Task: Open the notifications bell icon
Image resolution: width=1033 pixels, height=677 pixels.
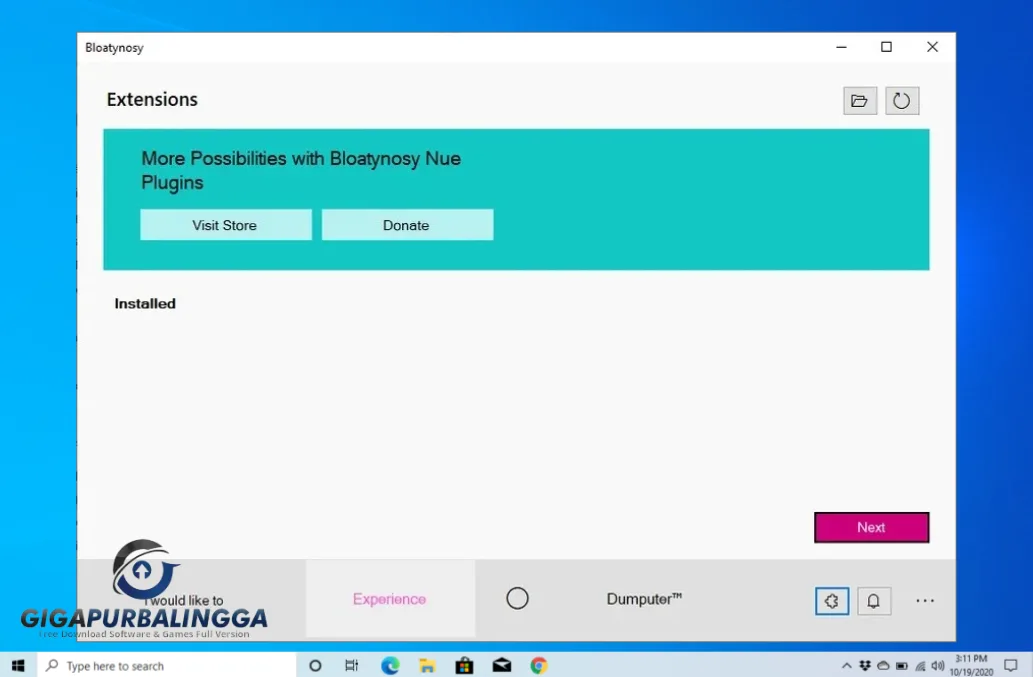Action: (x=874, y=601)
